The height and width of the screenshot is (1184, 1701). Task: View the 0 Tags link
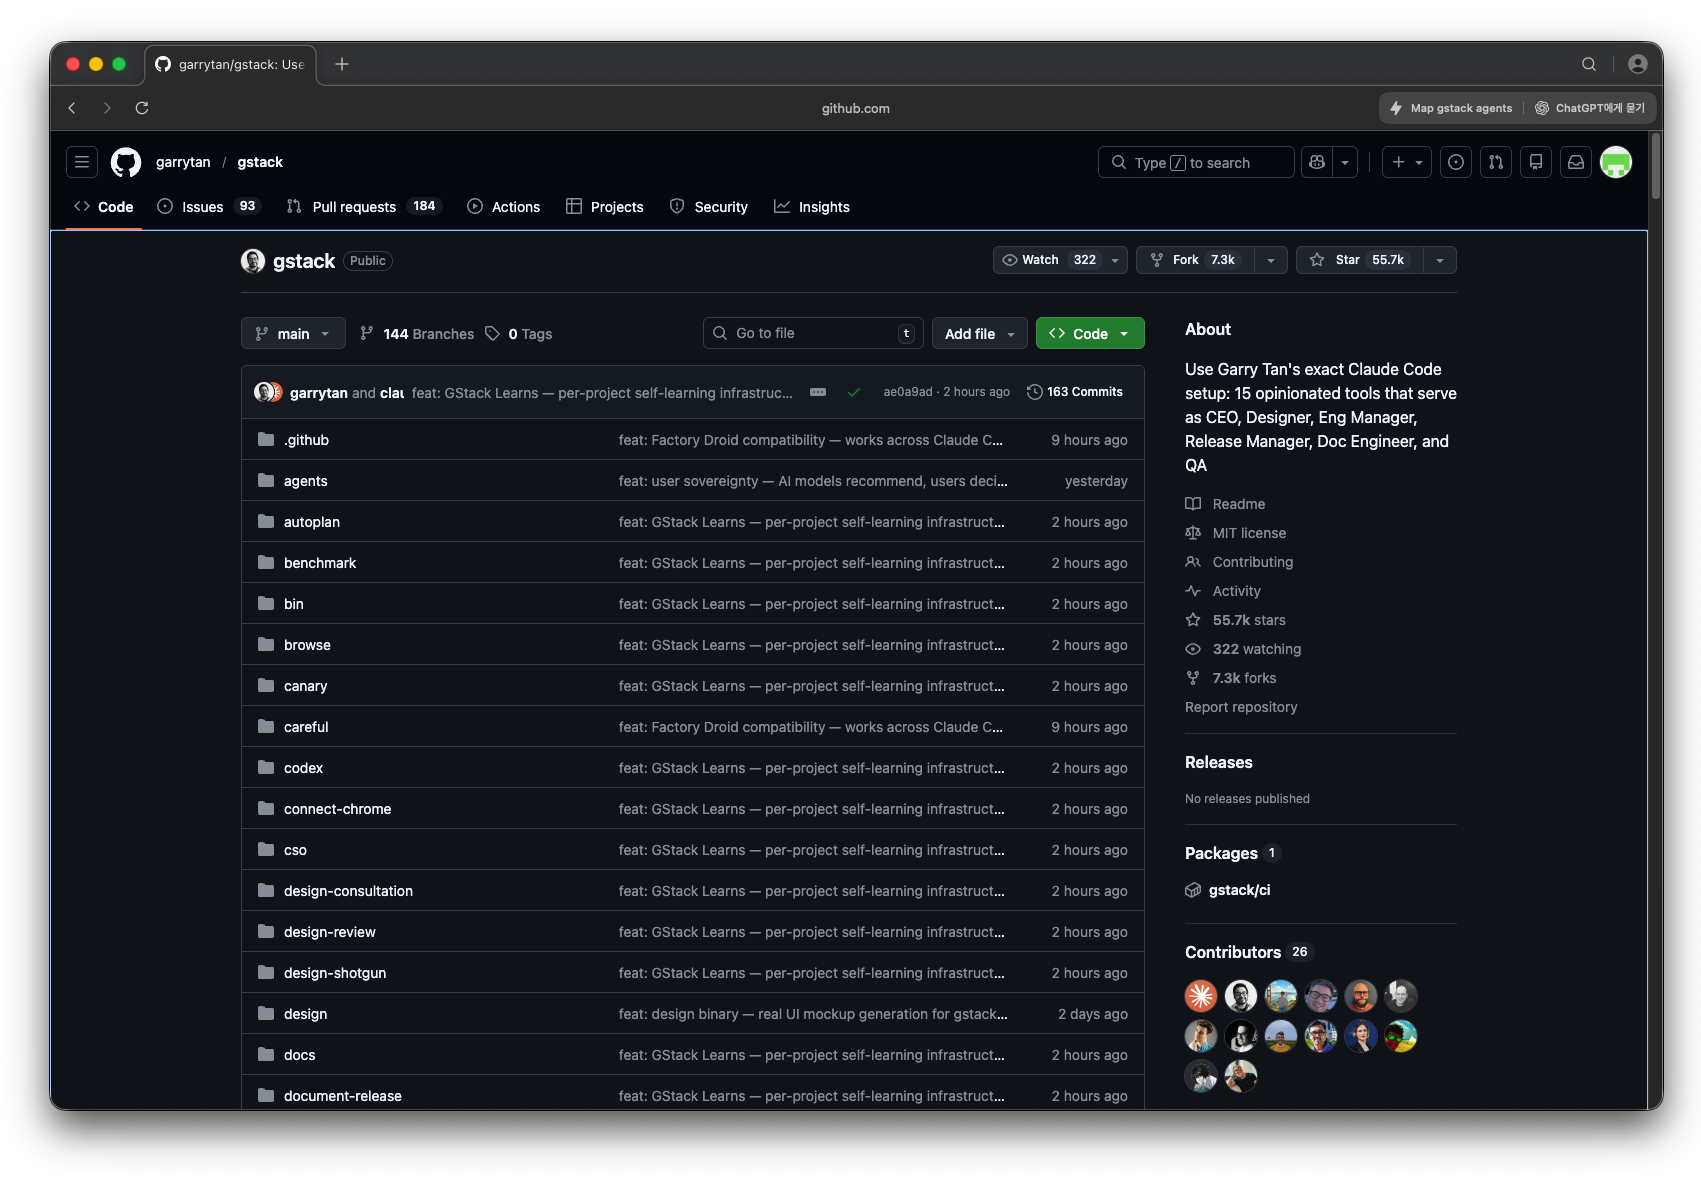pos(519,334)
